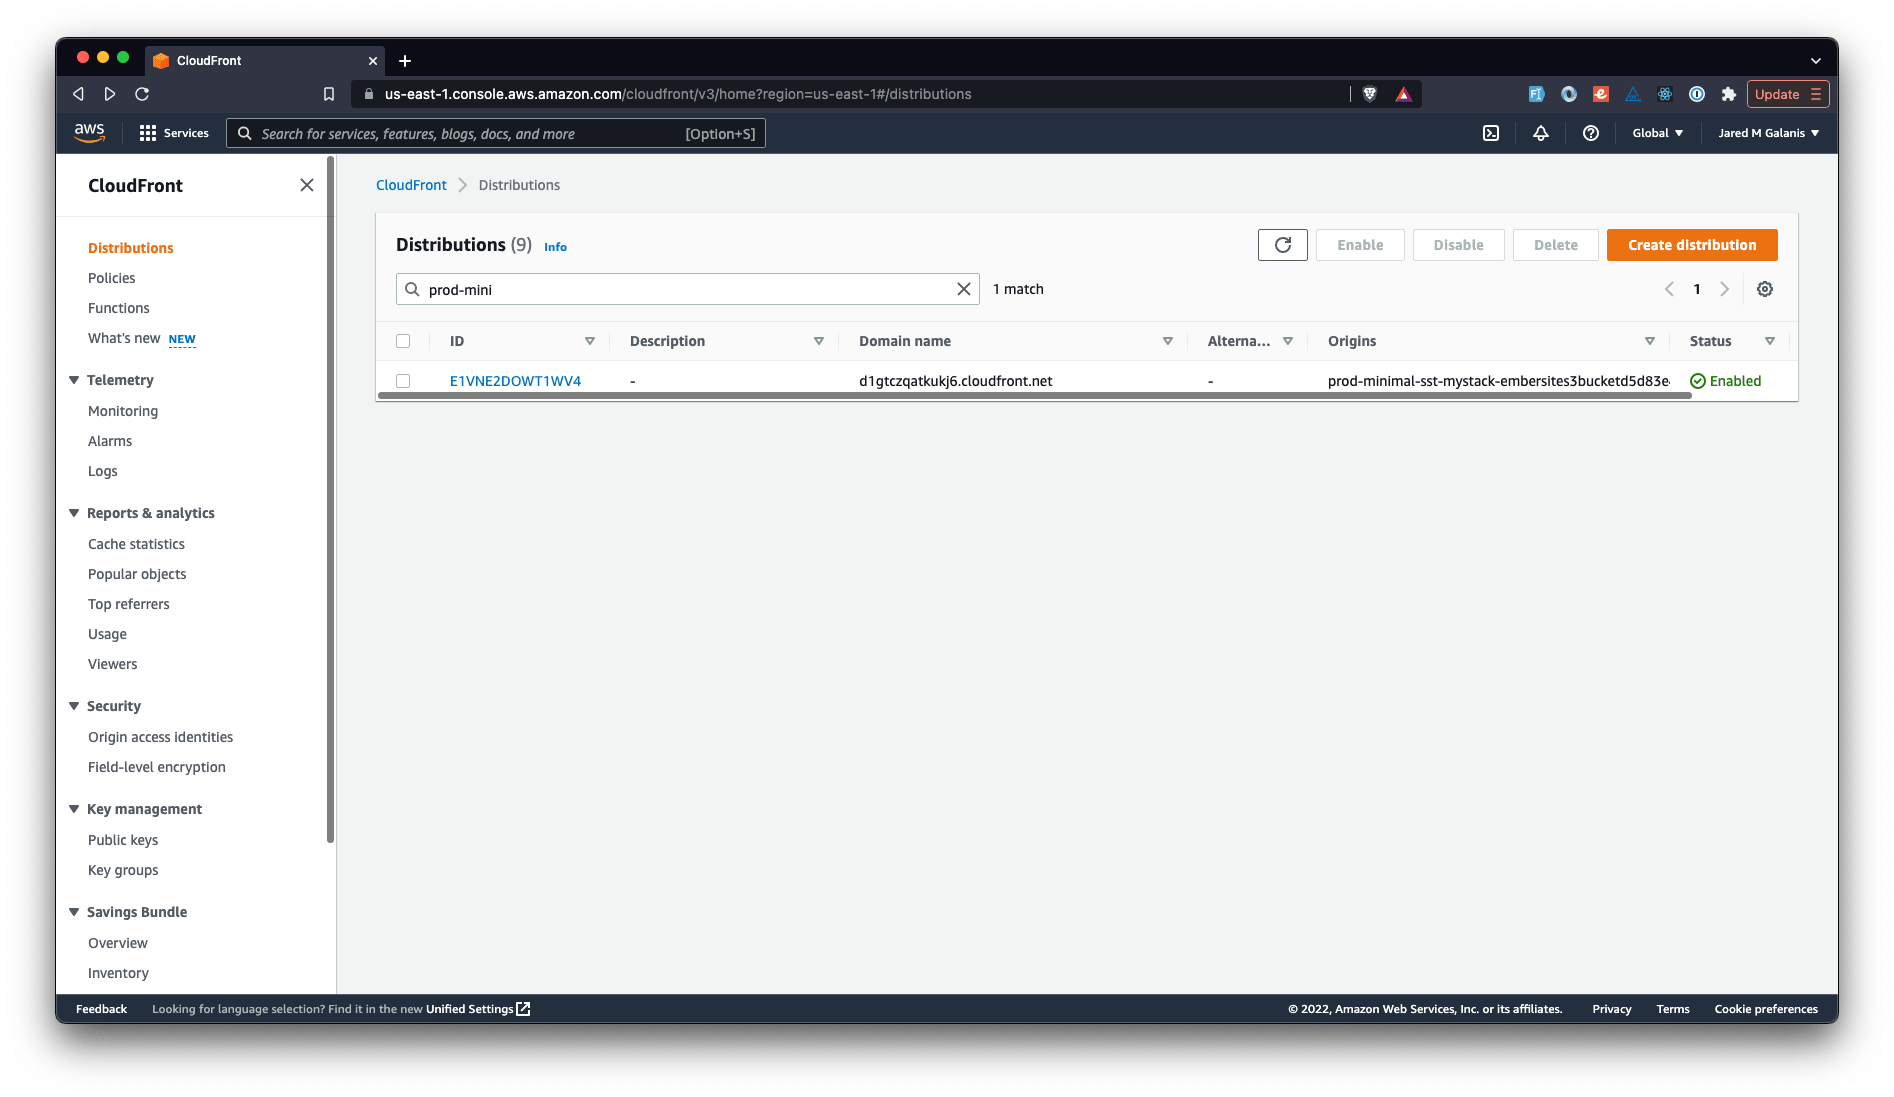Open the table preferences gear
The height and width of the screenshot is (1097, 1894).
point(1764,289)
